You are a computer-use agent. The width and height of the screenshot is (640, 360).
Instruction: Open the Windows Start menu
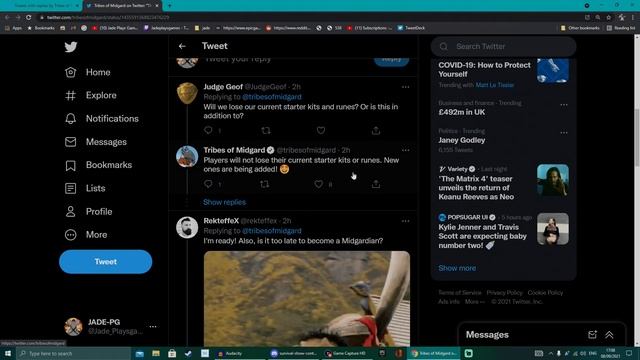[x=8, y=353]
